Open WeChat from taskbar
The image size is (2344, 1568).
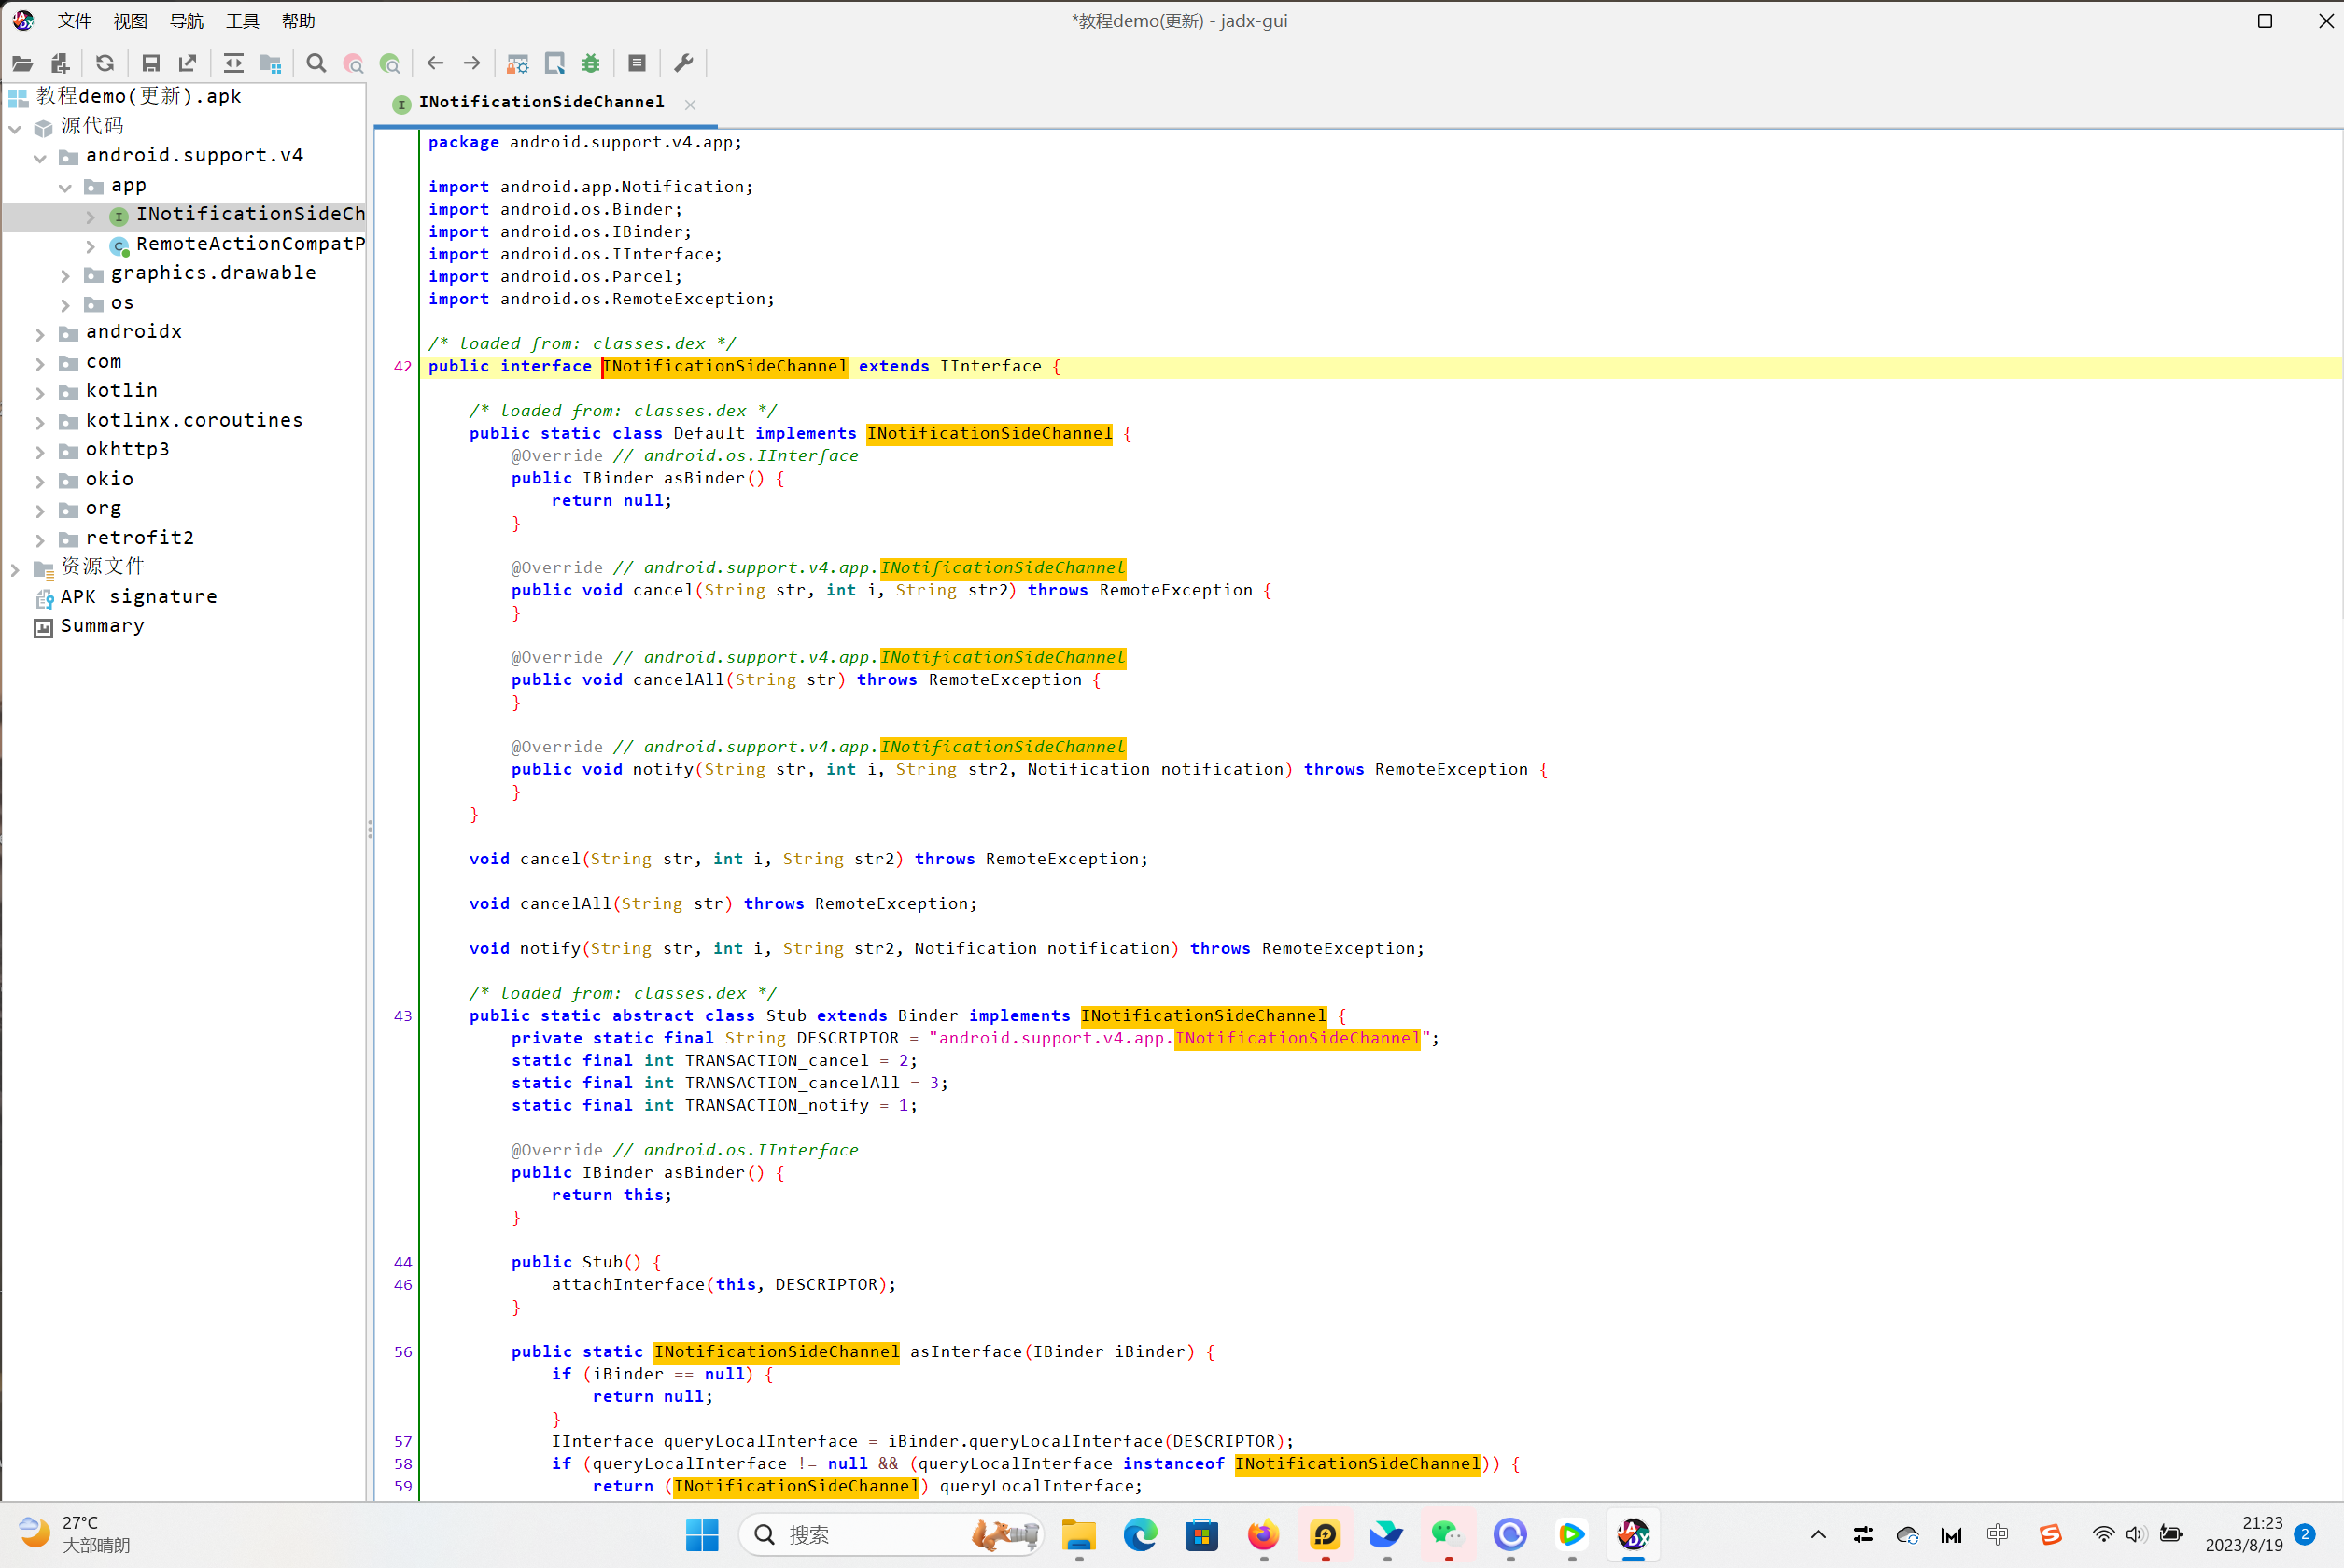click(x=1448, y=1535)
